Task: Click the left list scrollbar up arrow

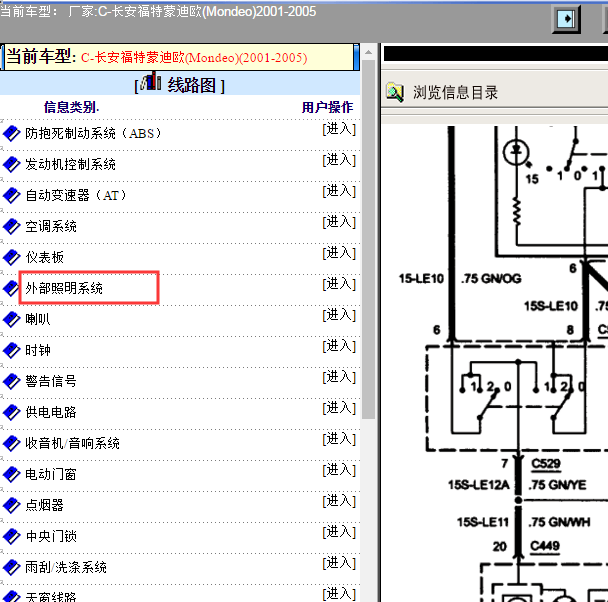Action: tap(368, 52)
